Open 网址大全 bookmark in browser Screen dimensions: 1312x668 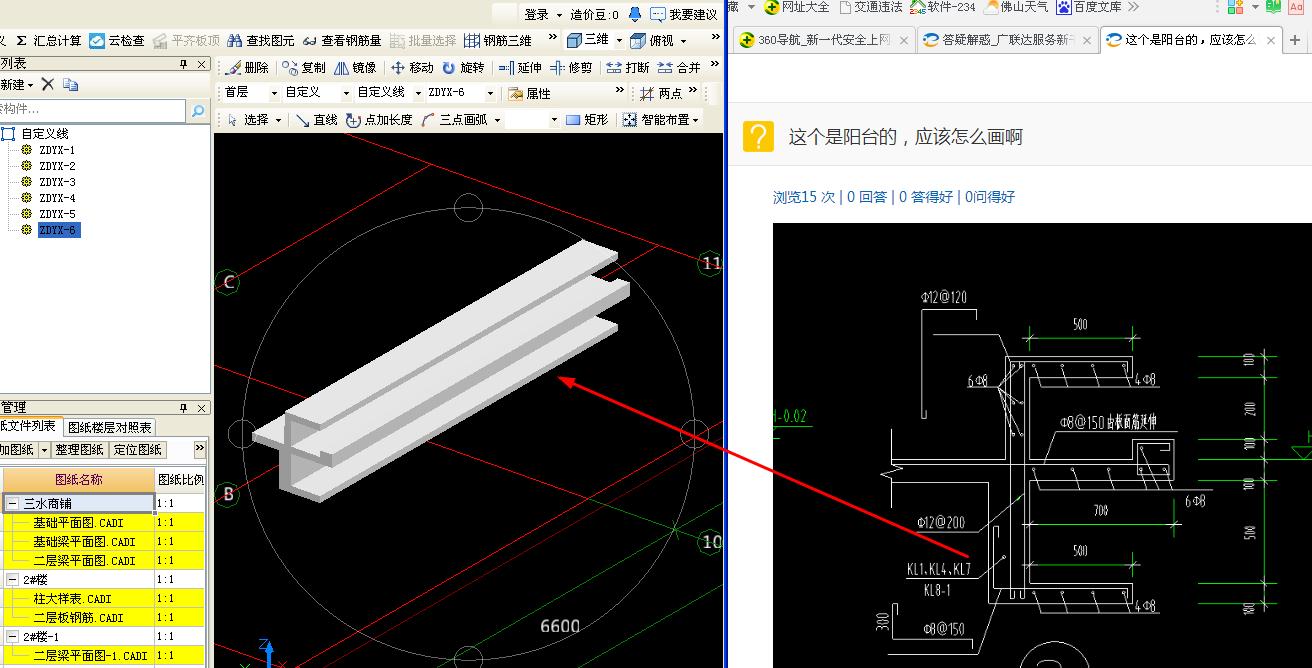coord(796,7)
